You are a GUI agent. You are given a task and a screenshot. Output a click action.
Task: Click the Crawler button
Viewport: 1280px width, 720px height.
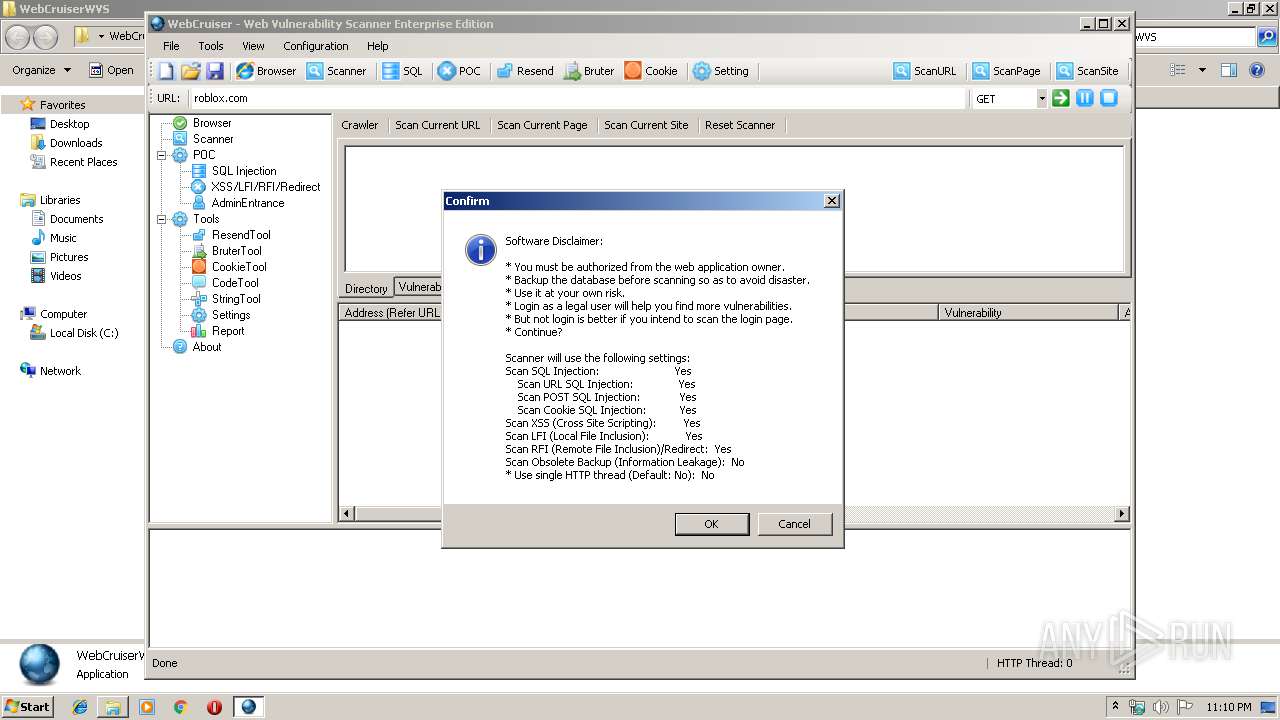point(360,125)
